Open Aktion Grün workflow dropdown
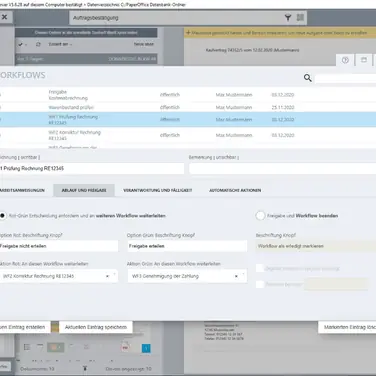376x376 pixels. [187, 276]
